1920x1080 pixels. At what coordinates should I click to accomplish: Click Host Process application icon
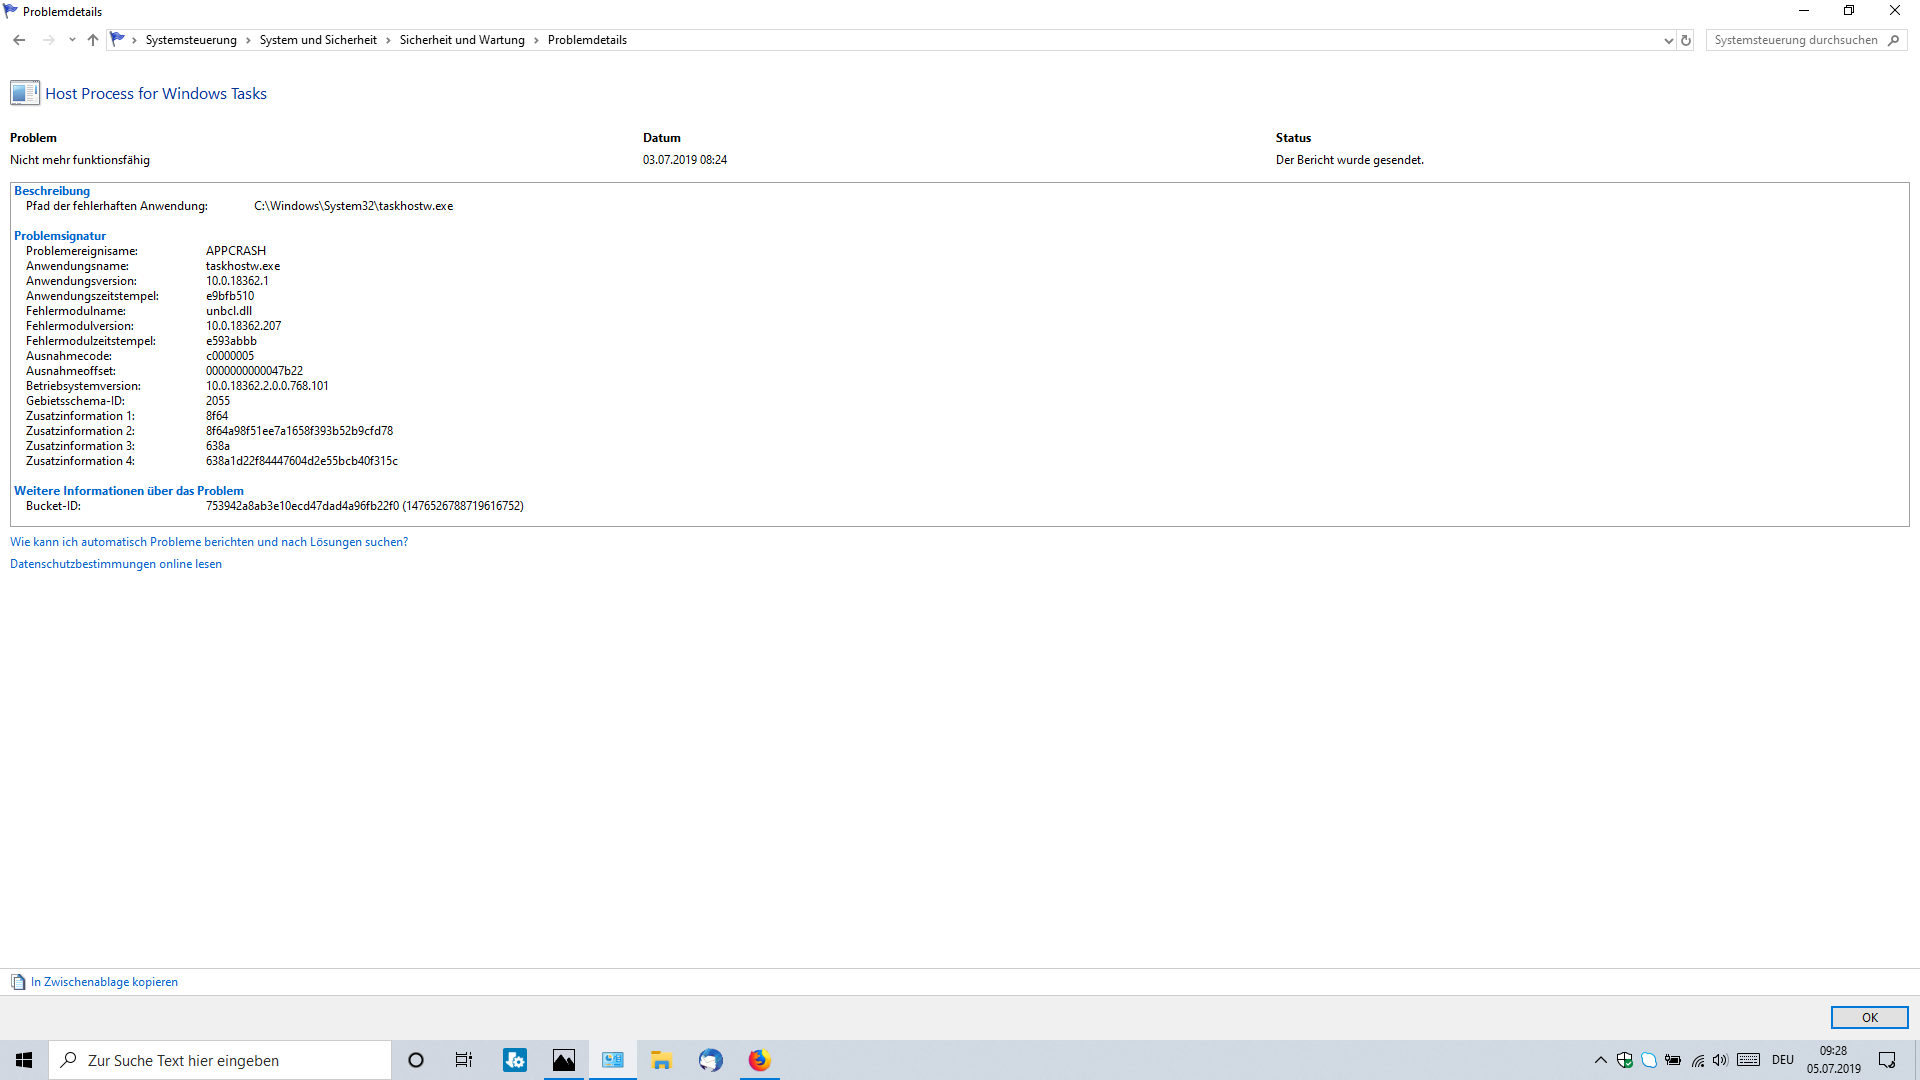click(x=25, y=93)
